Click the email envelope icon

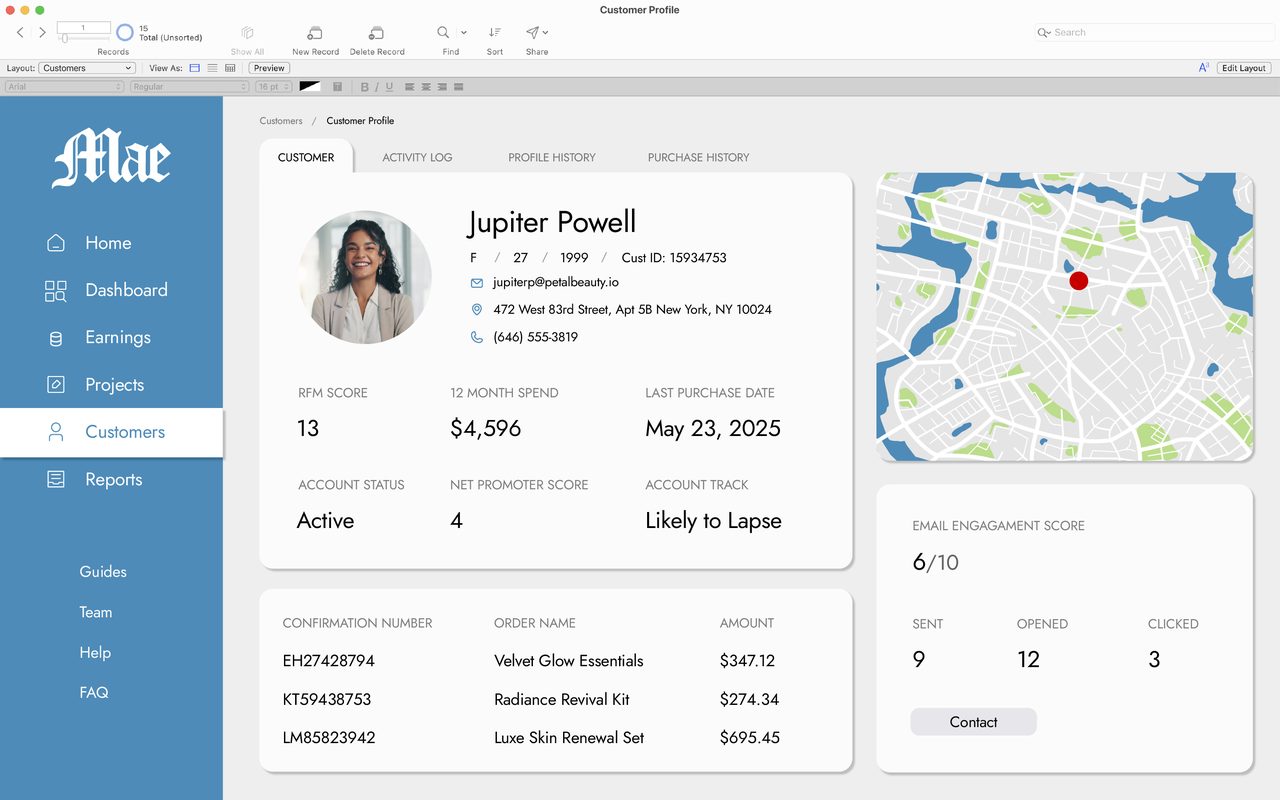[477, 283]
